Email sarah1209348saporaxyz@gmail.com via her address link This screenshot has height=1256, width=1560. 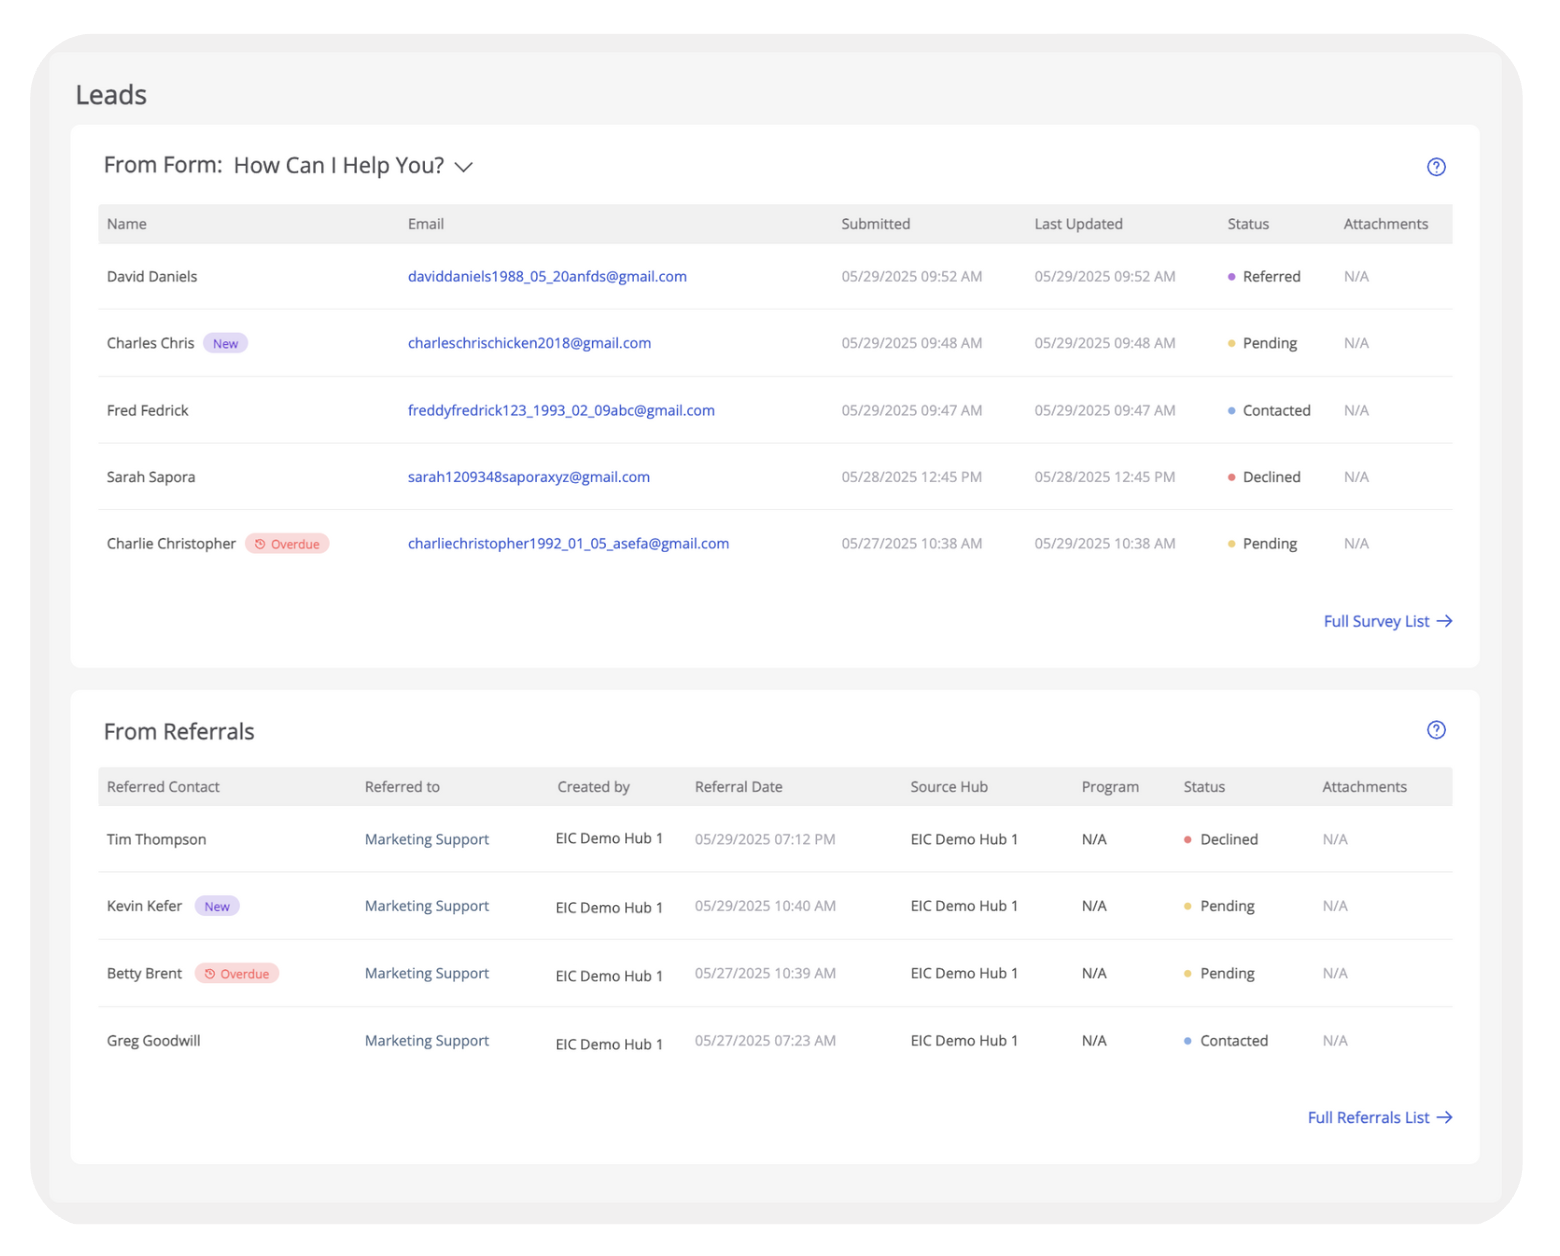coord(529,477)
